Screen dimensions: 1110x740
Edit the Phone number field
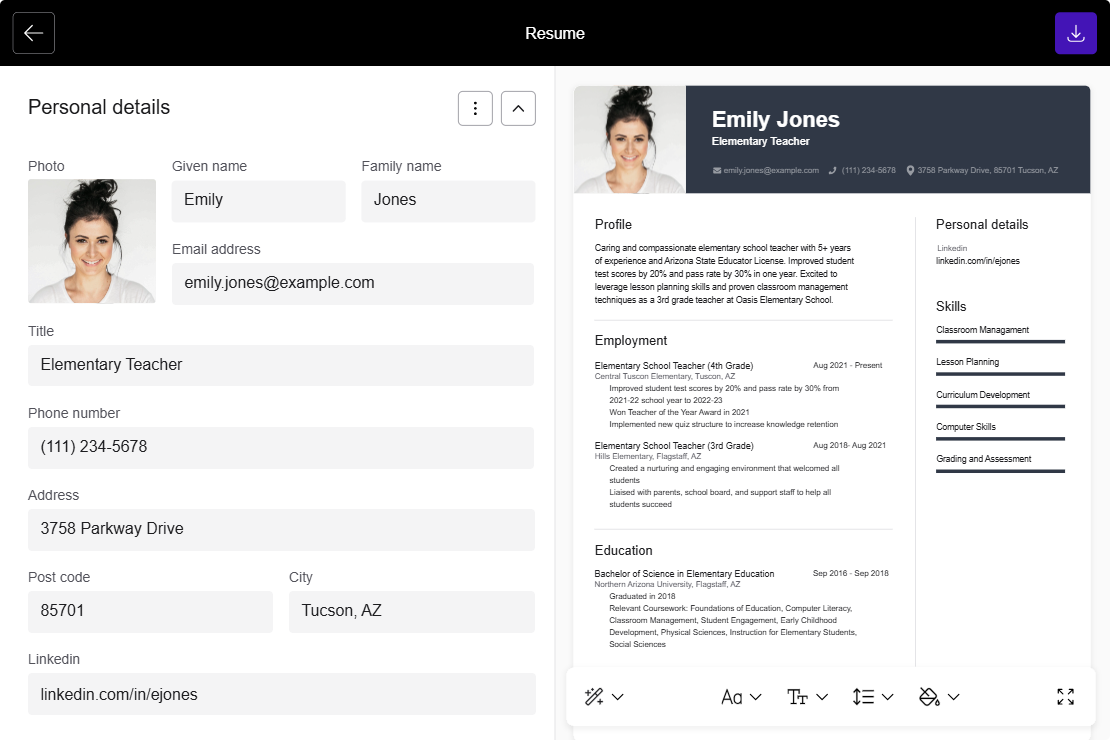point(280,447)
